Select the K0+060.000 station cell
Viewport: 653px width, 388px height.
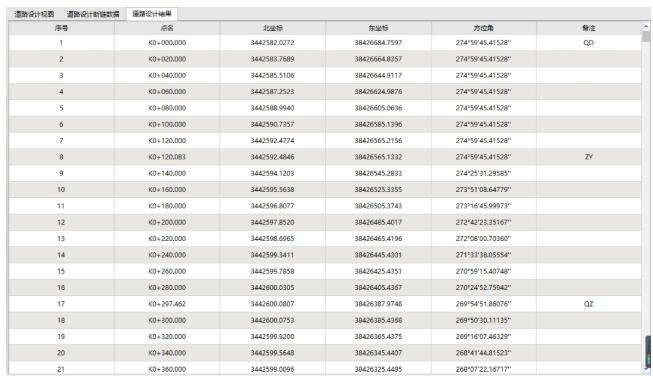[x=167, y=92]
